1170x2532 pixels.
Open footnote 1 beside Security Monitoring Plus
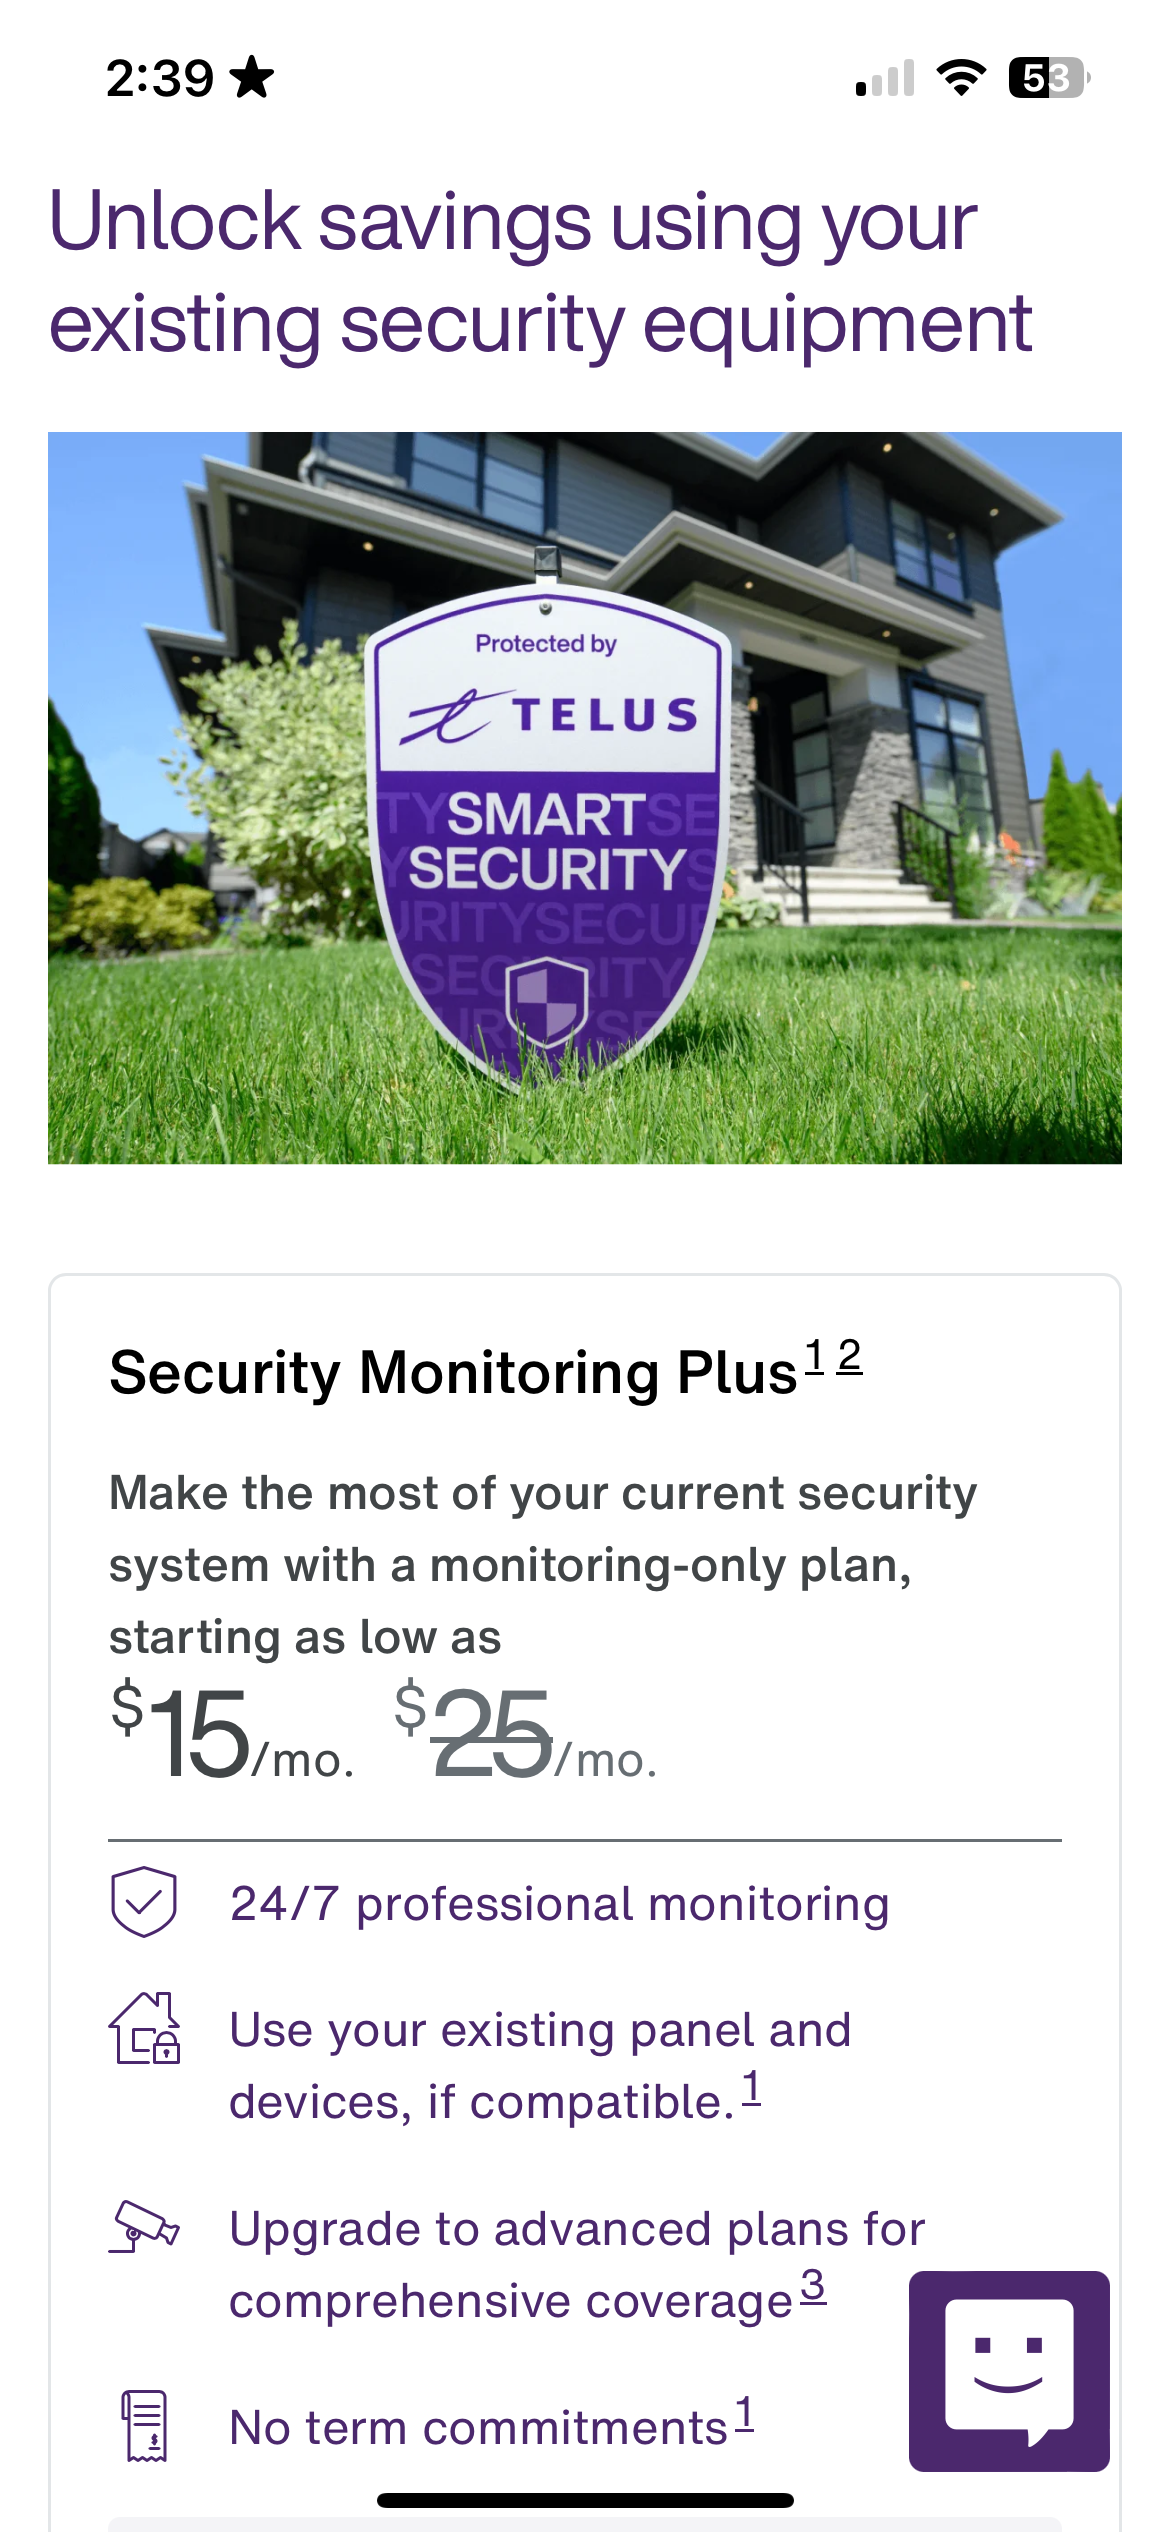pos(815,1356)
